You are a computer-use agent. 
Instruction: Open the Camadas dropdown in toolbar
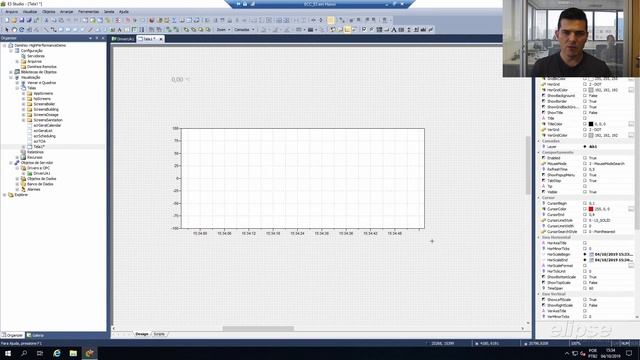(244, 30)
